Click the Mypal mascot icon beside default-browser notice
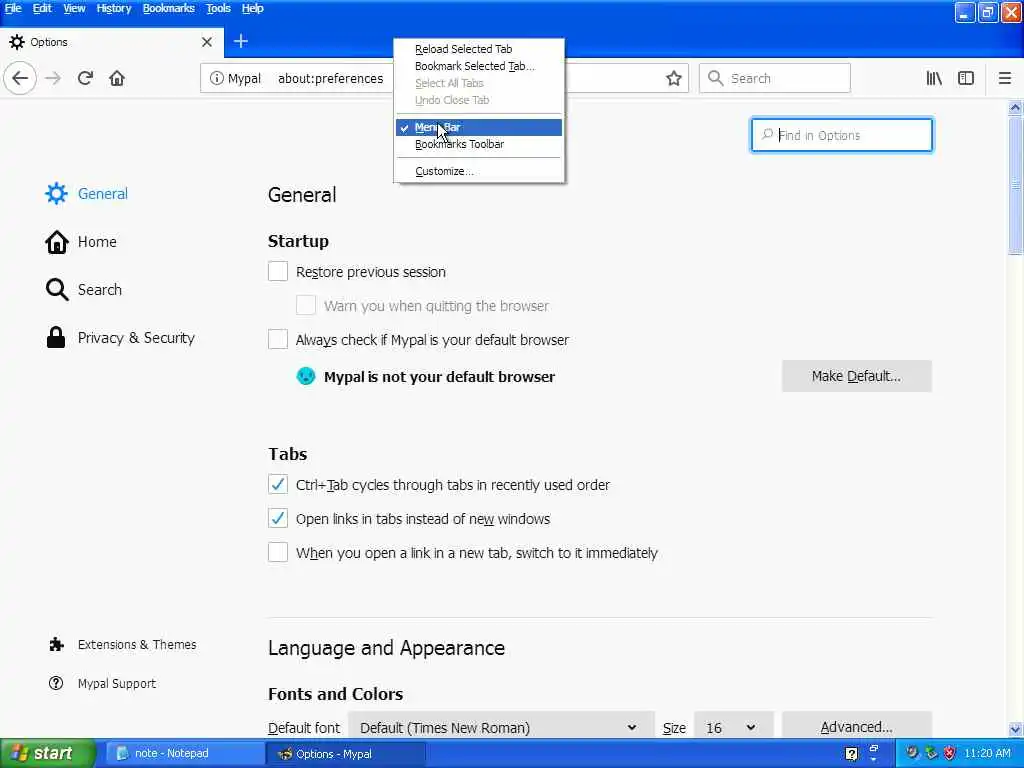This screenshot has height=768, width=1024. tap(306, 376)
